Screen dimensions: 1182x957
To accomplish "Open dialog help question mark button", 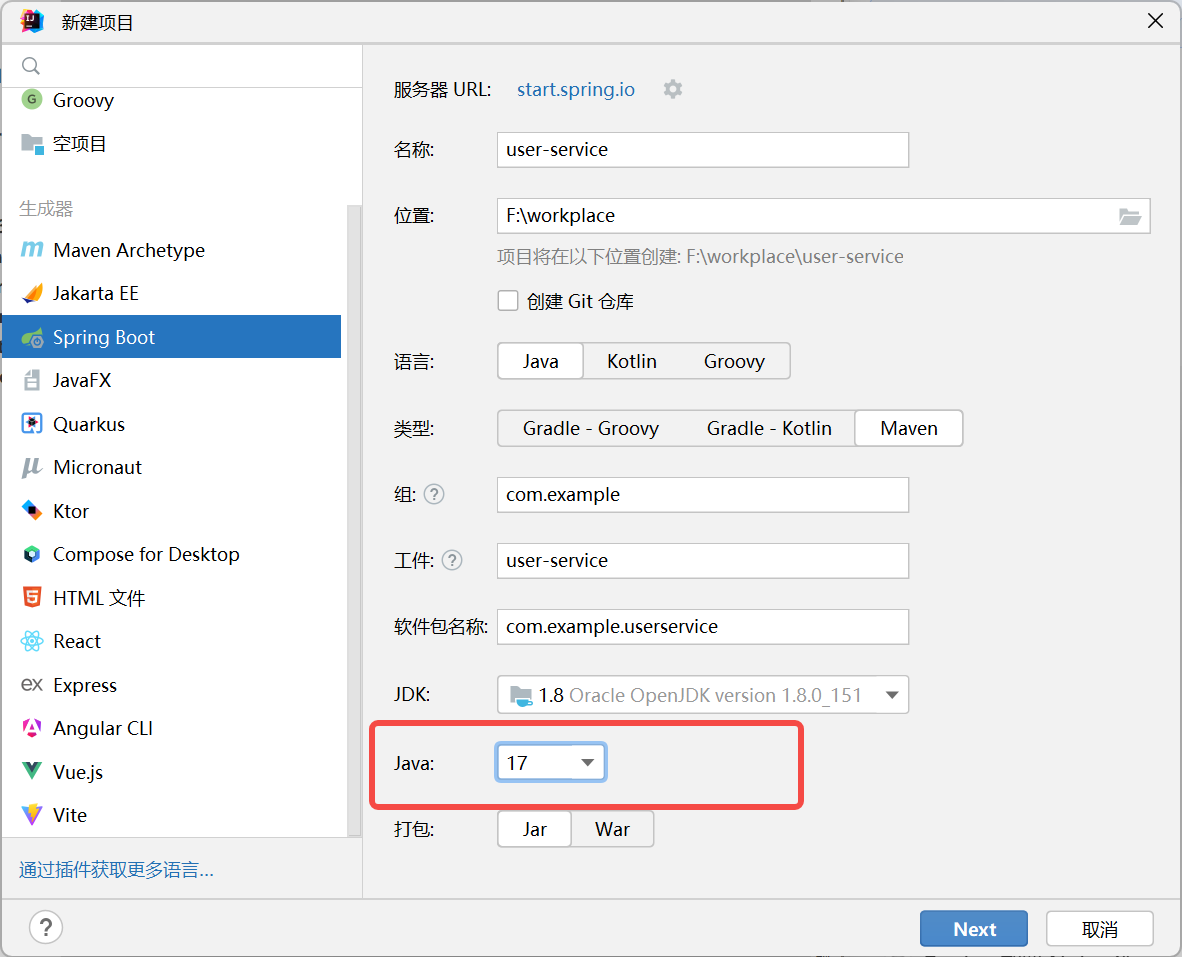I will tap(46, 927).
